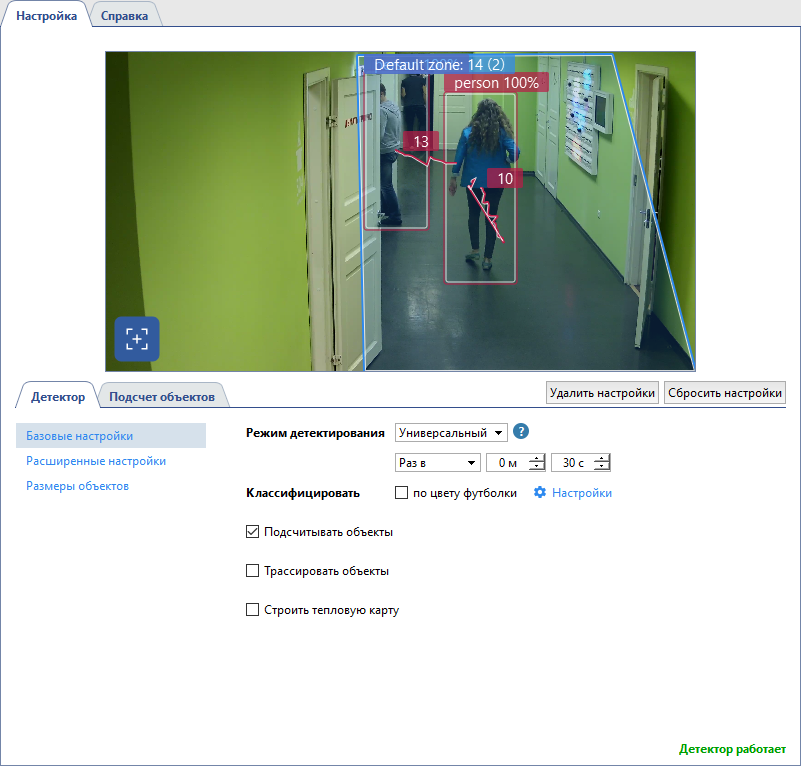The height and width of the screenshot is (766, 801).
Task: Expand the 'Раз в' interval dropdown
Action: (438, 462)
